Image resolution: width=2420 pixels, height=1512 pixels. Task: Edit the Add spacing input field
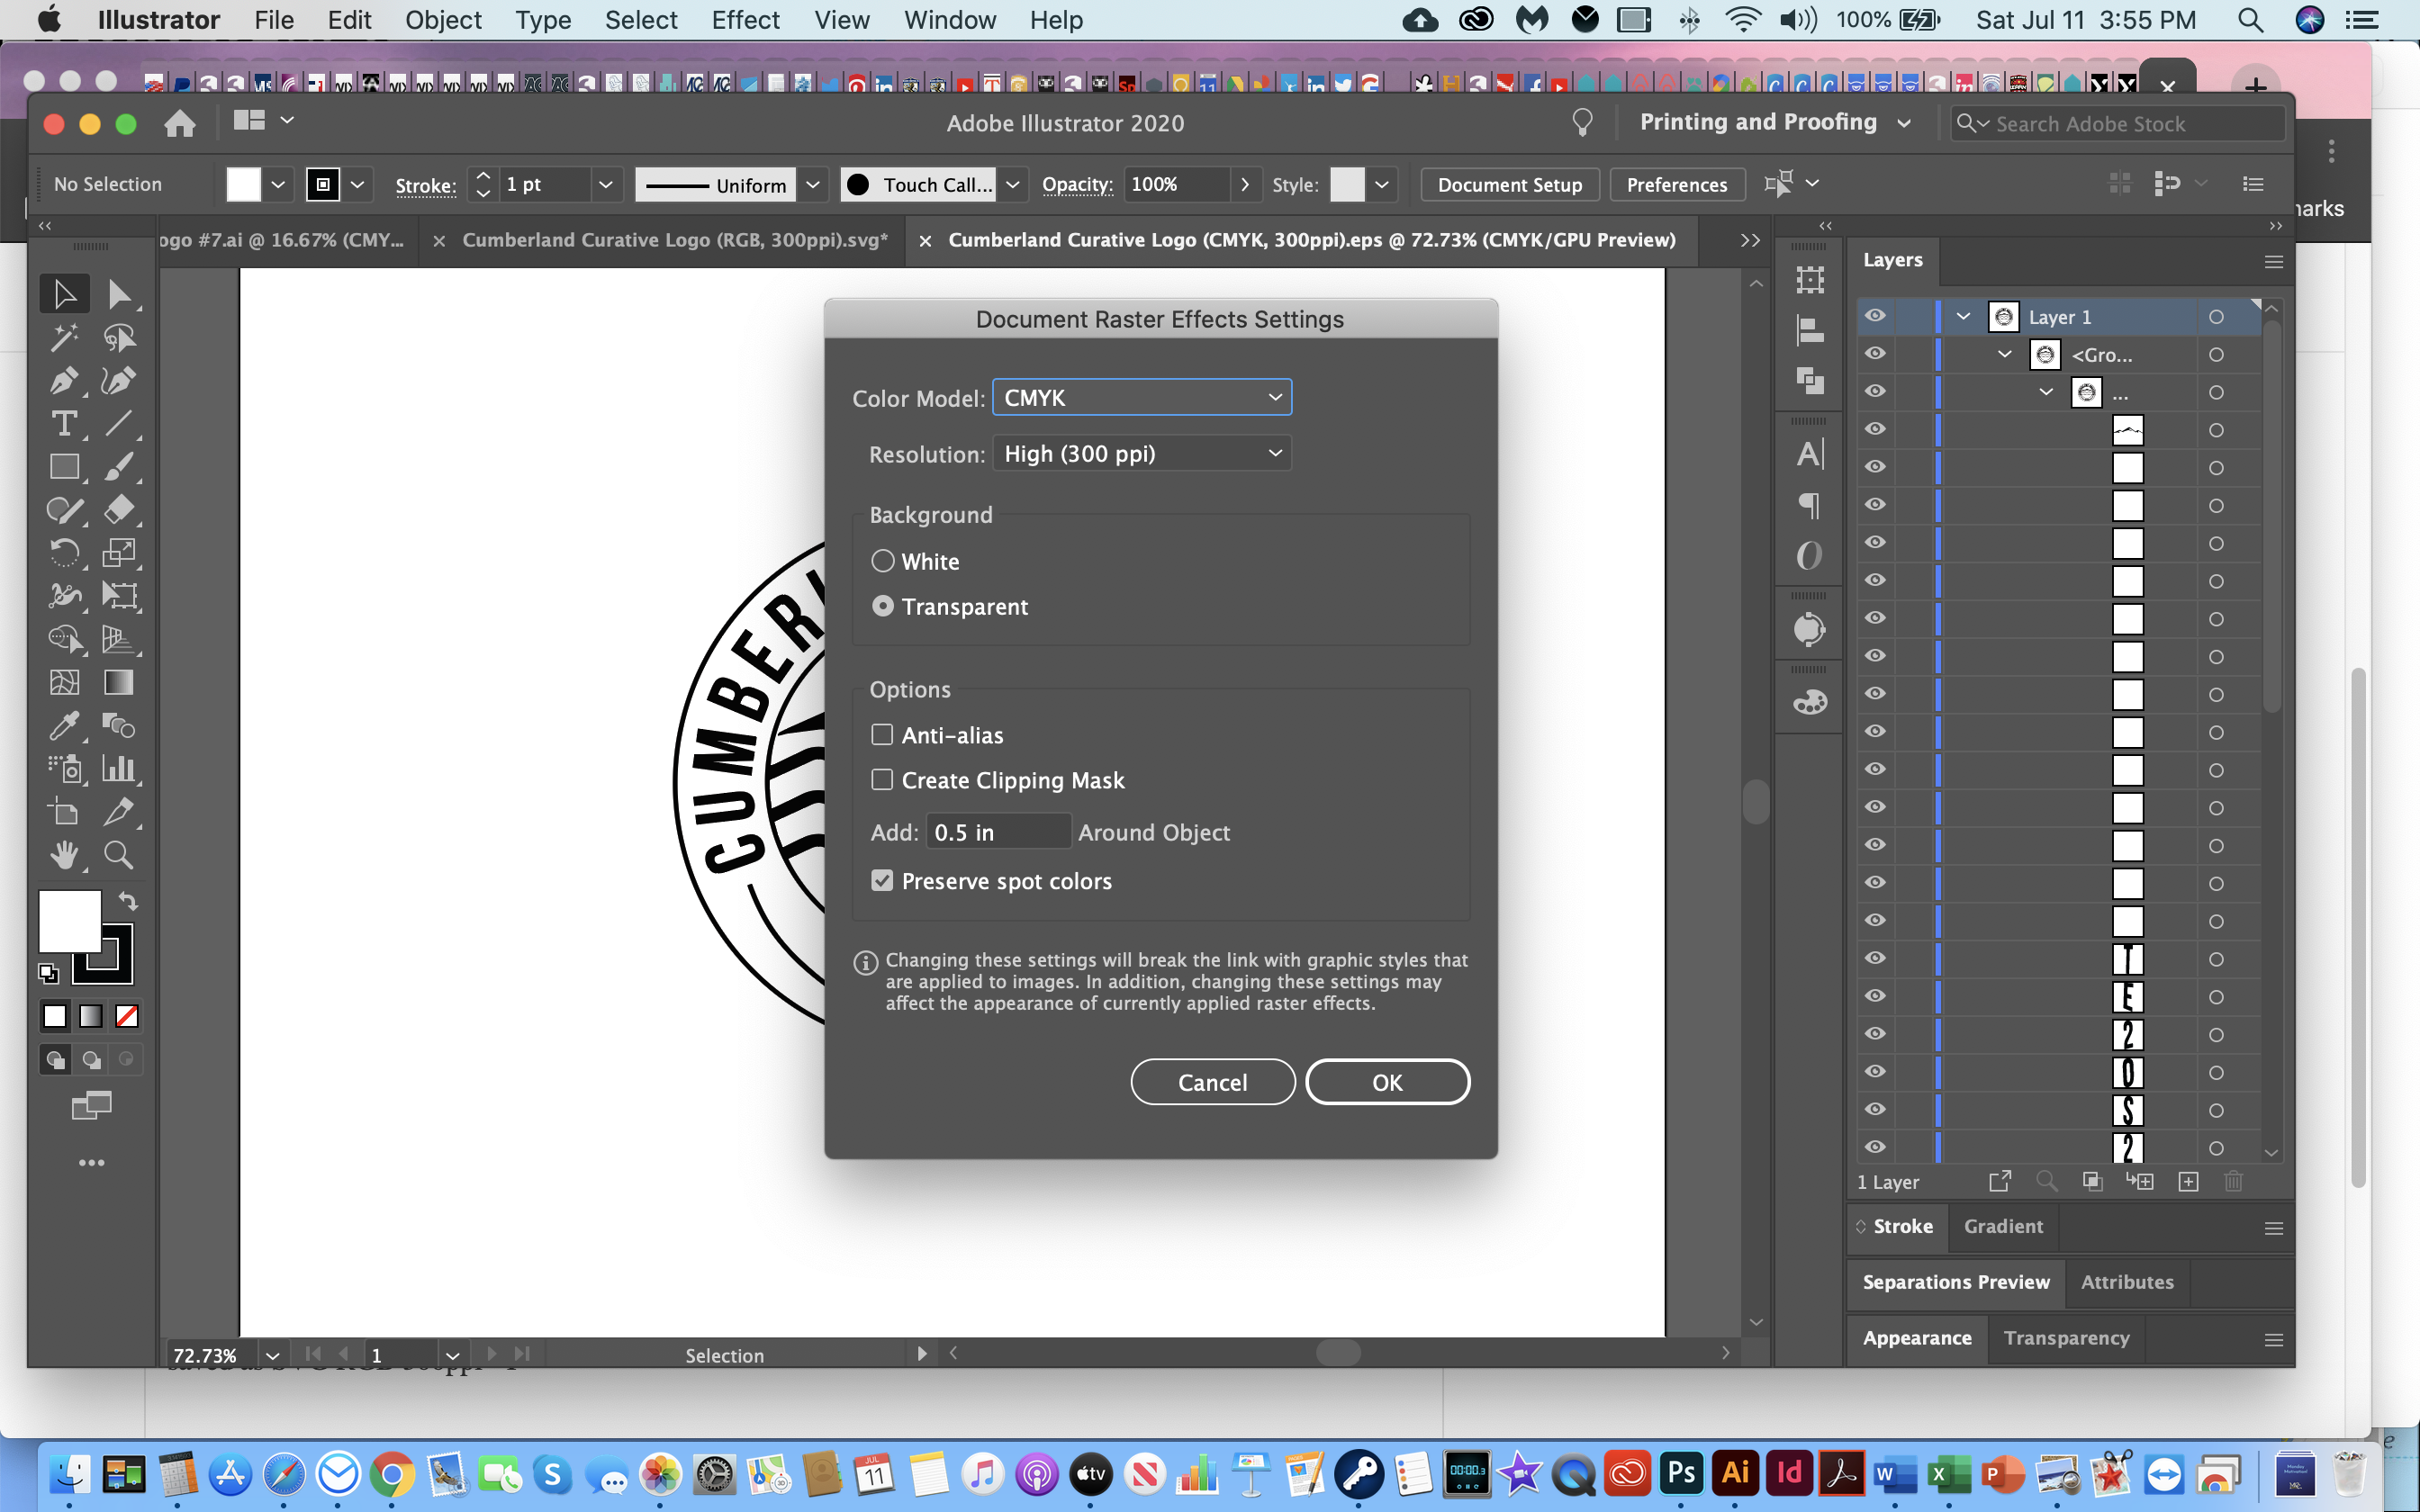pyautogui.click(x=998, y=832)
